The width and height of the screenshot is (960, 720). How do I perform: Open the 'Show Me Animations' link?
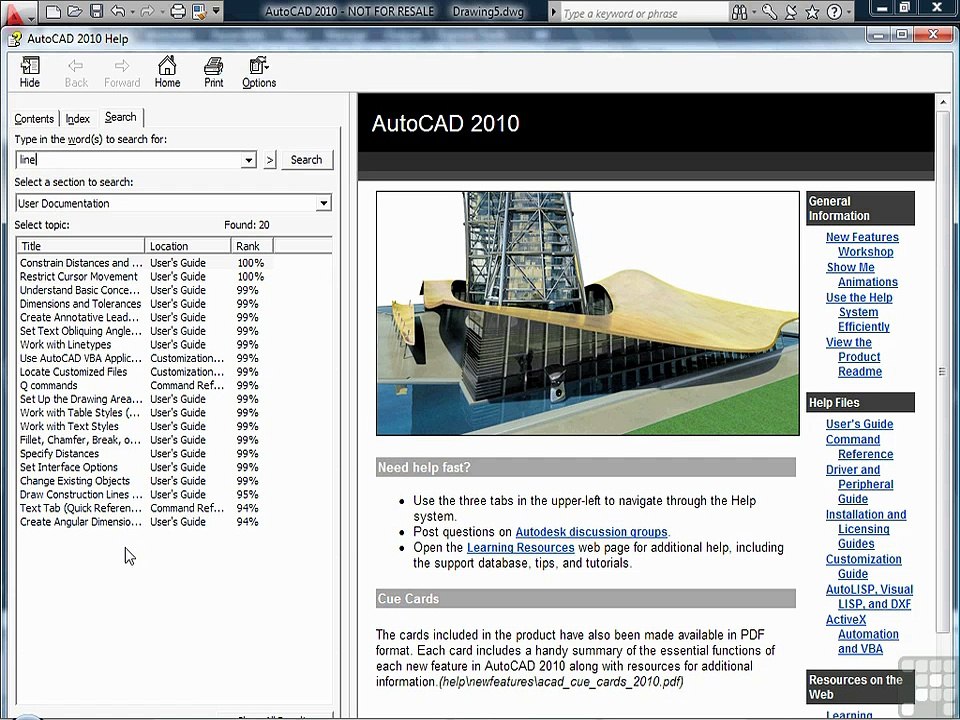click(862, 274)
